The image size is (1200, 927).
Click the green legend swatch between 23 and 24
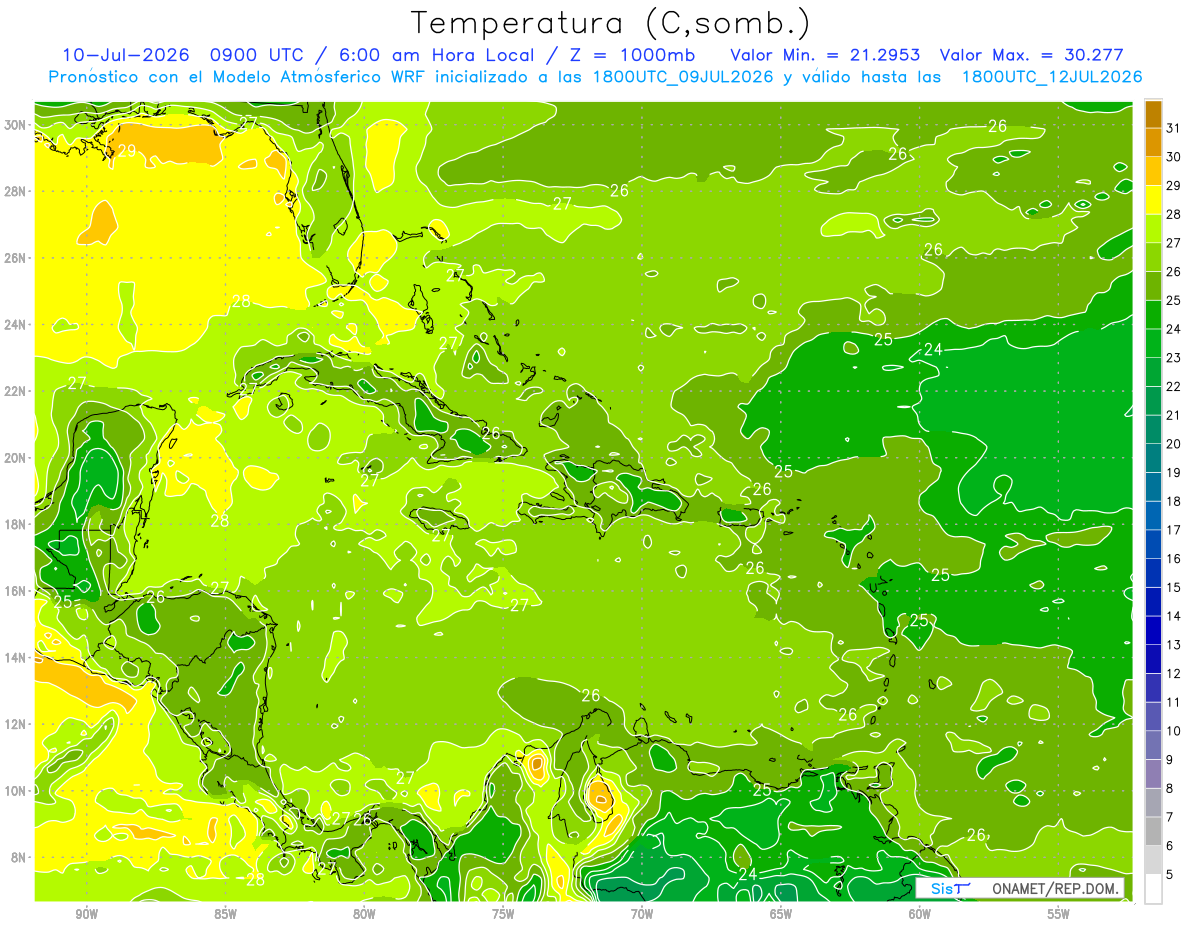point(1153,343)
